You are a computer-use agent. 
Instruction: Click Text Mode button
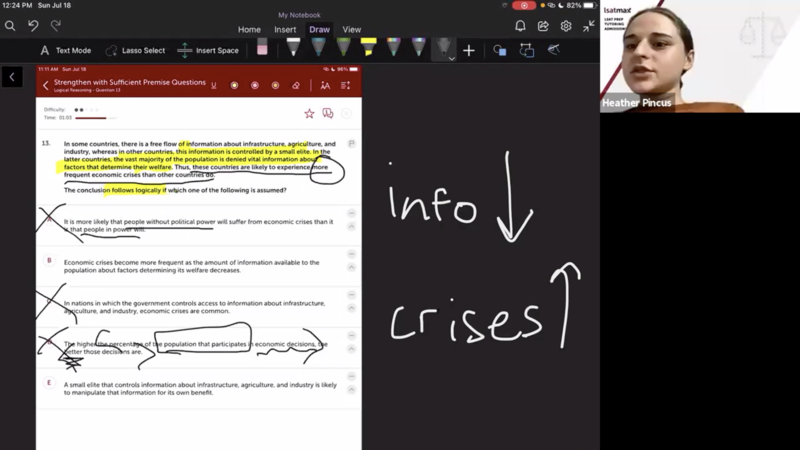(65, 50)
